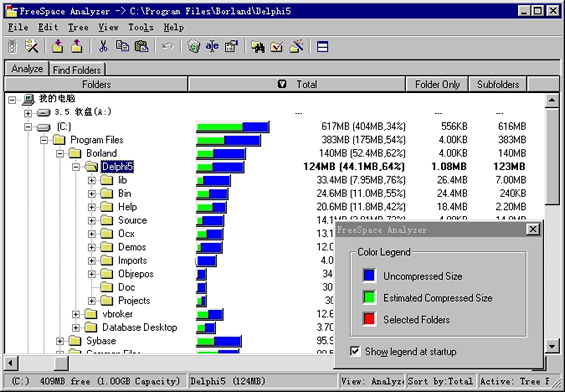
Task: Click the blue Uncompressed Size swatch
Action: click(x=369, y=276)
